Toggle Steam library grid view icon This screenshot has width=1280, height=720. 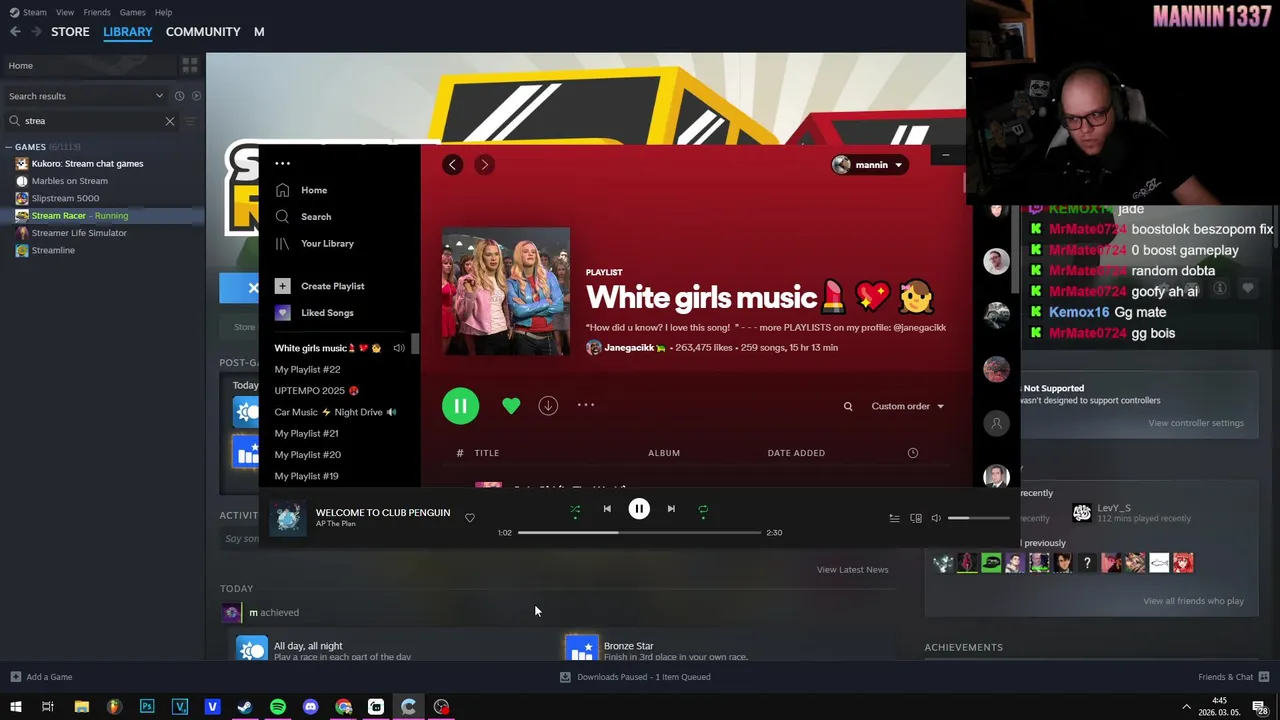click(x=190, y=66)
